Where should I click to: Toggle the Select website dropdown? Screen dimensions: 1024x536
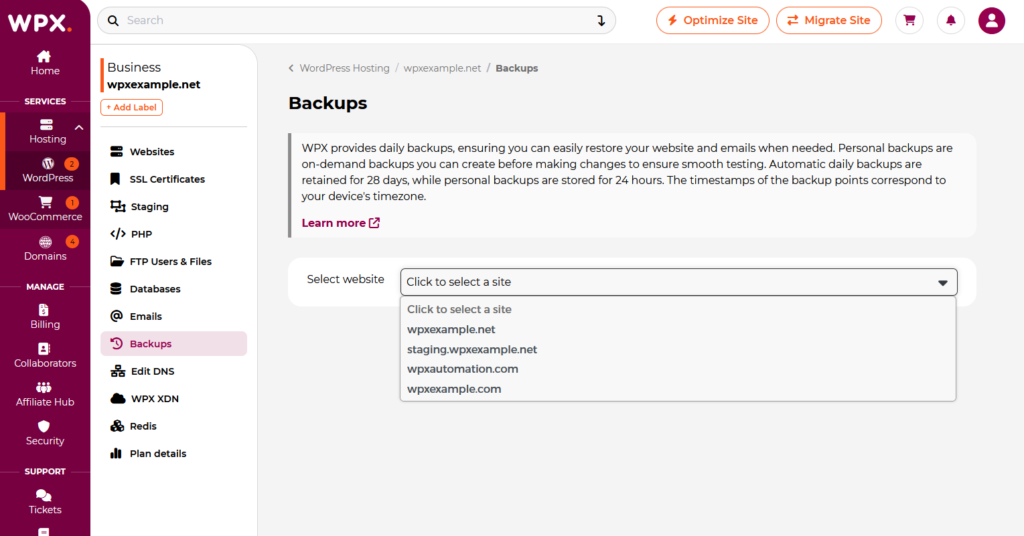(679, 282)
